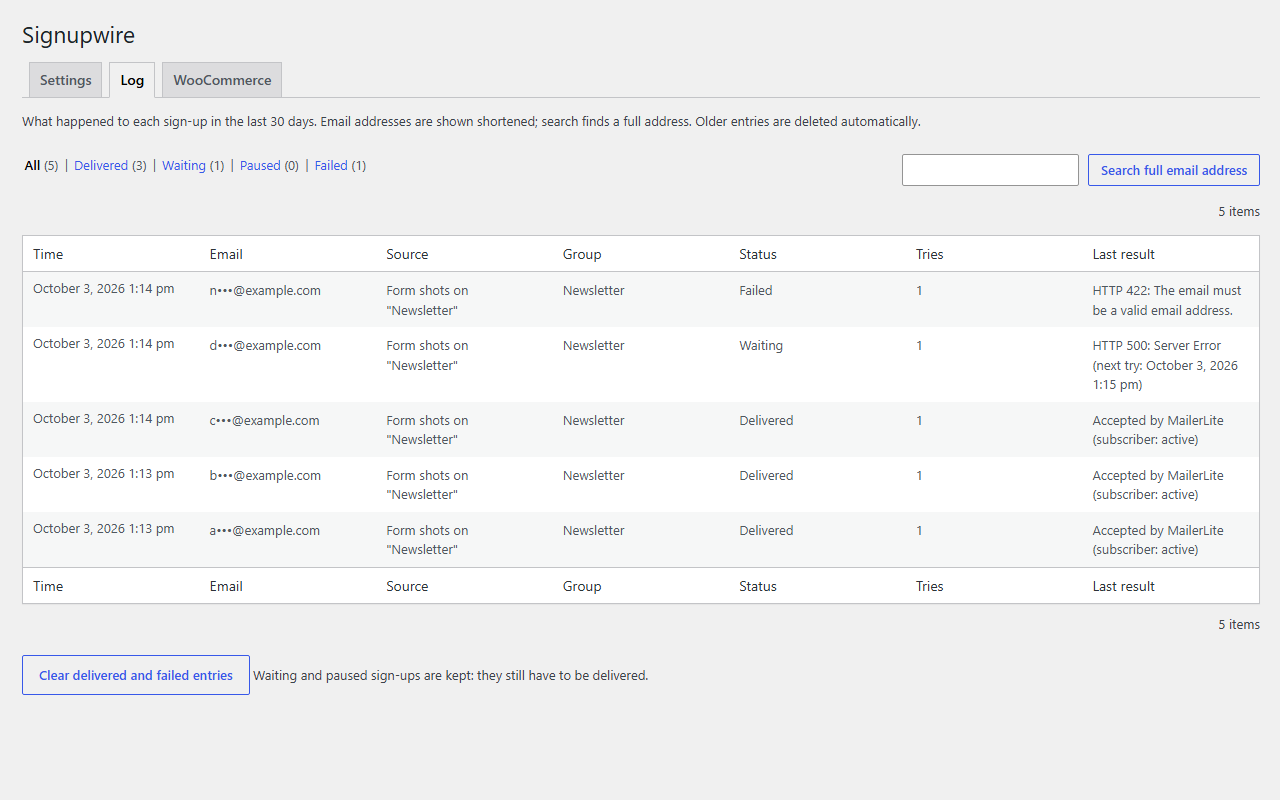1280x800 pixels.
Task: Click Clear delivered and failed entries
Action: pyautogui.click(x=136, y=675)
